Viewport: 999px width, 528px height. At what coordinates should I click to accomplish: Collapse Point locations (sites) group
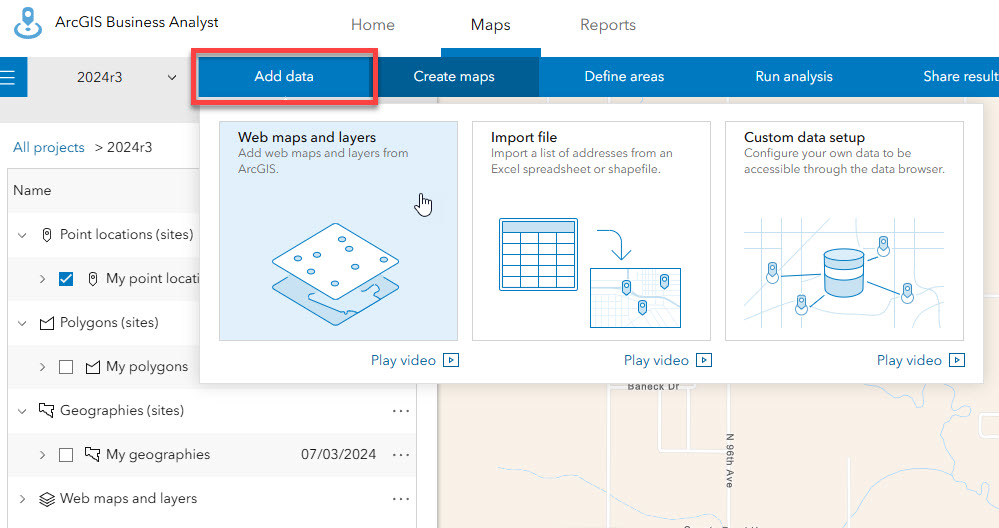[x=22, y=235]
